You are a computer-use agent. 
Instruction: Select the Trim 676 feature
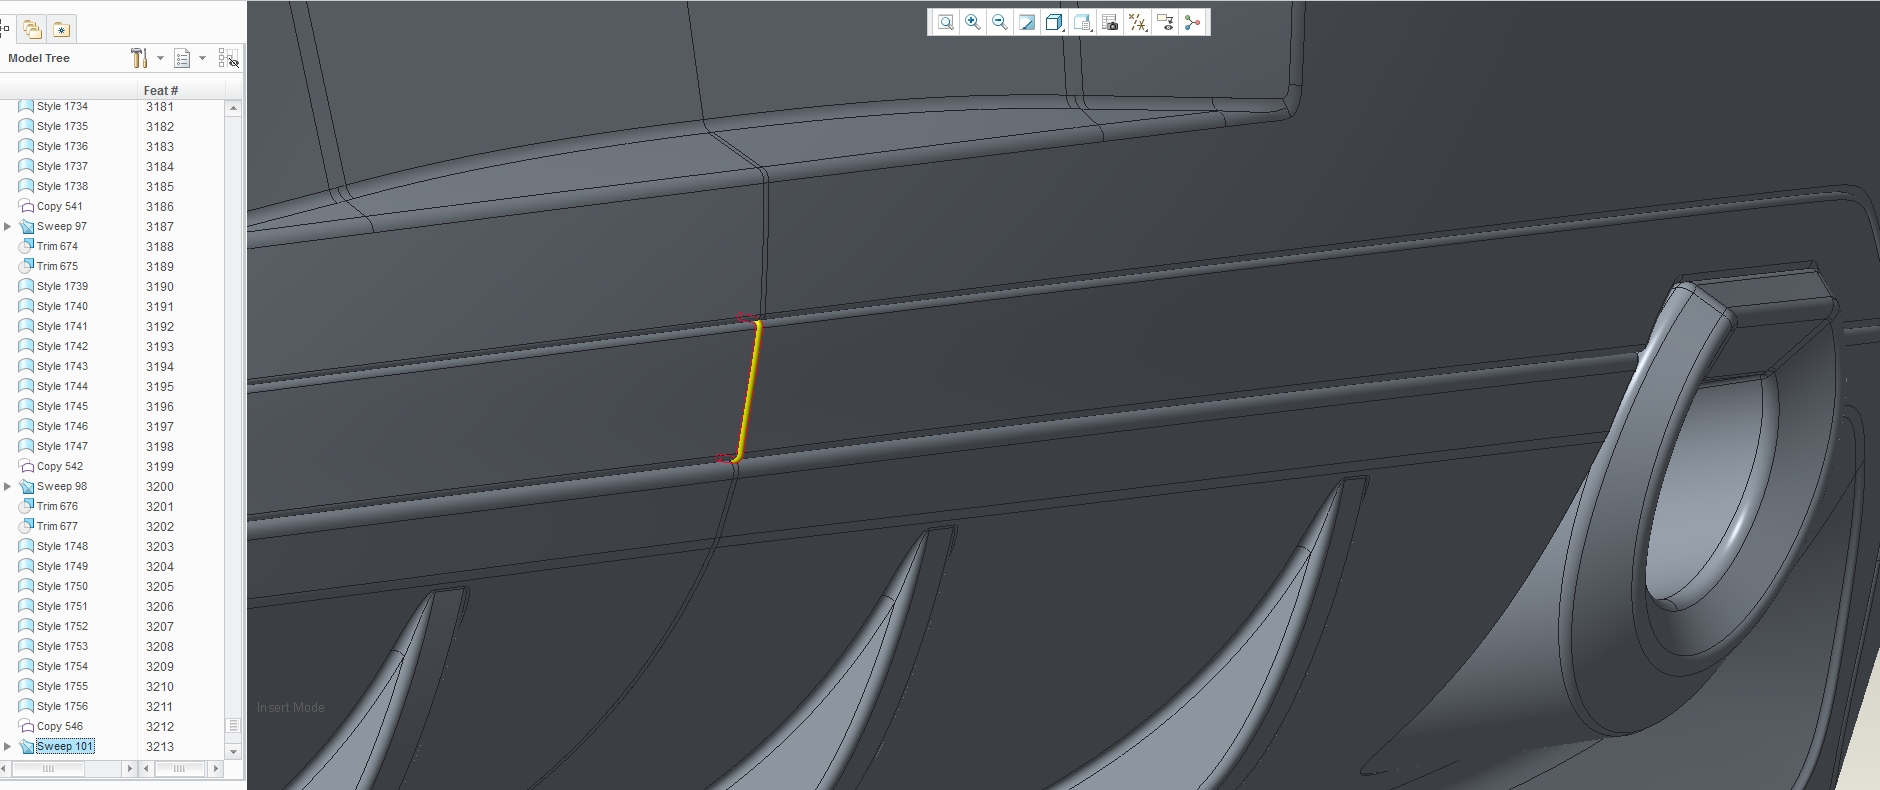point(57,506)
